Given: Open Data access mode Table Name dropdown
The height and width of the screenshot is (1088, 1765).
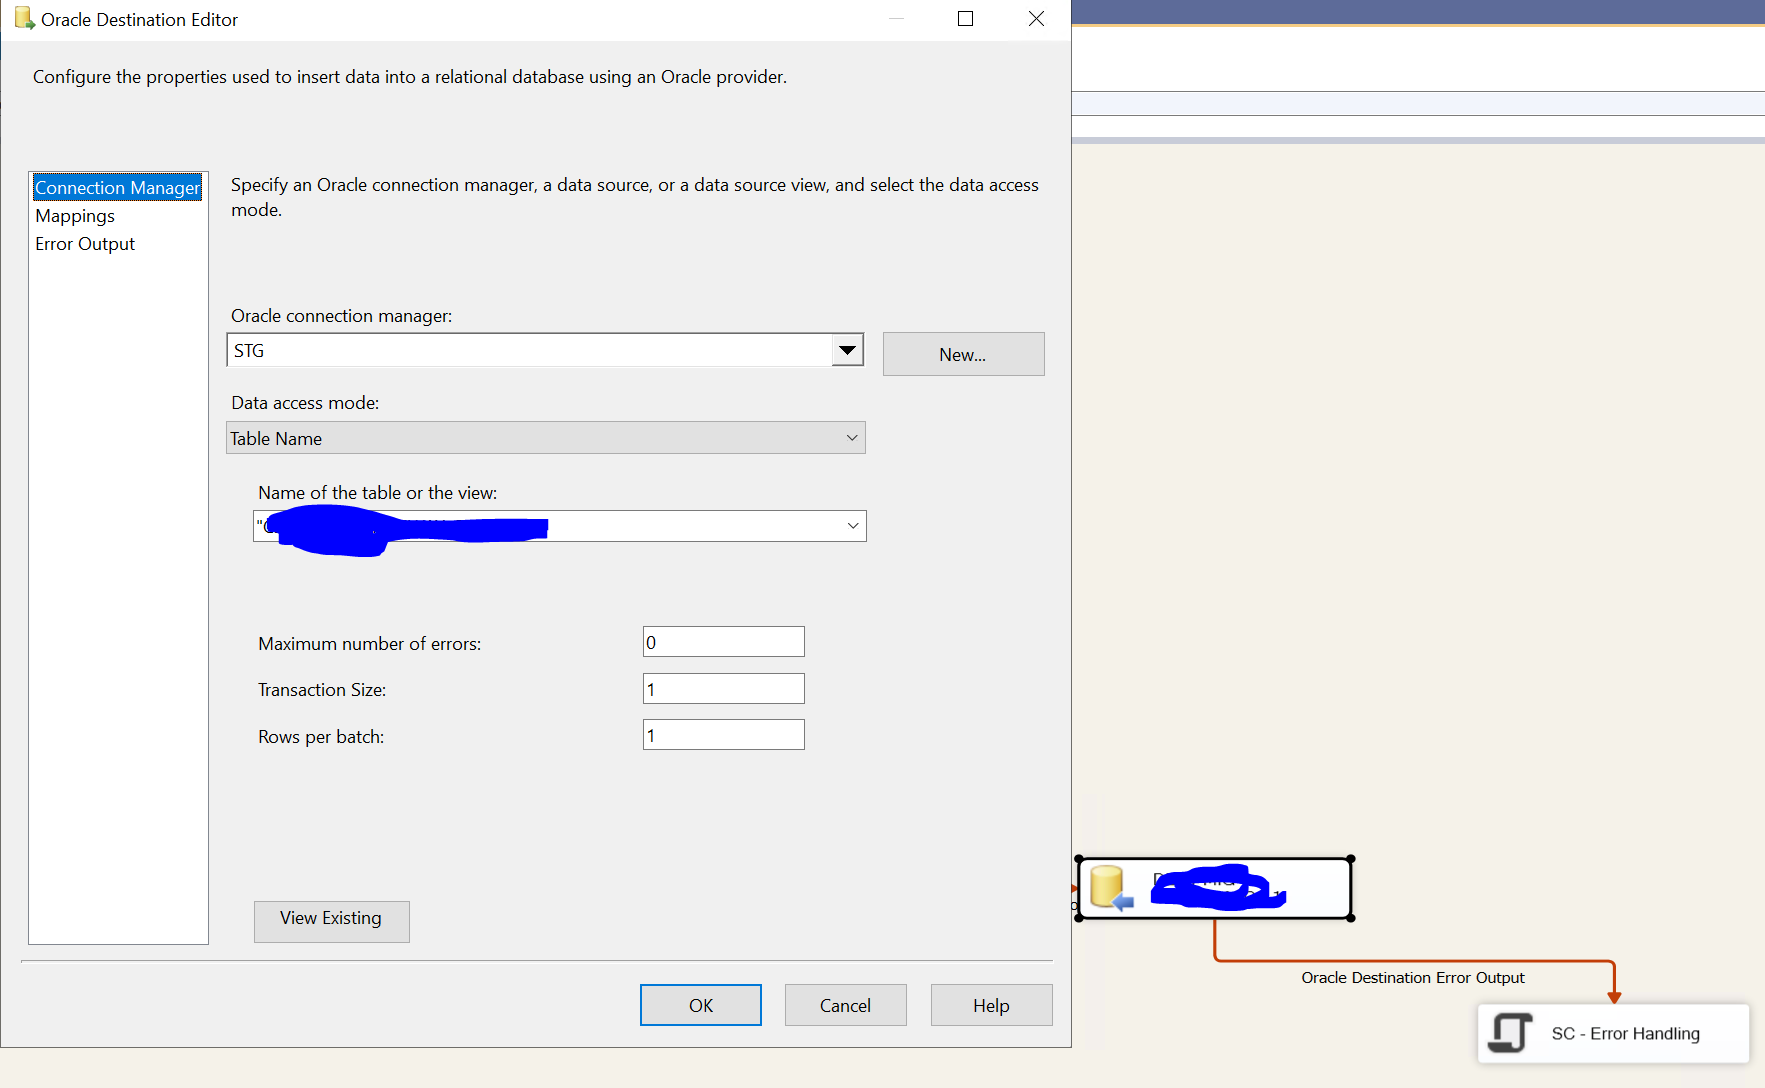Looking at the screenshot, I should [546, 438].
